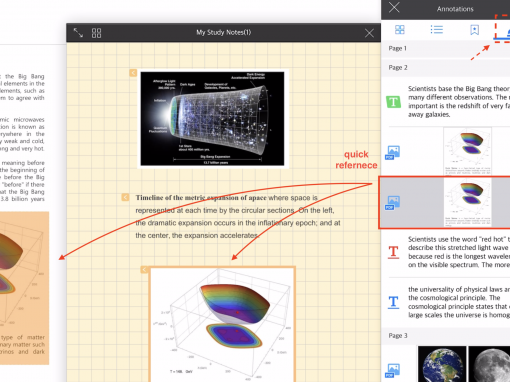
Task: Open the grid view icon in Study Notes header
Action: [96, 33]
